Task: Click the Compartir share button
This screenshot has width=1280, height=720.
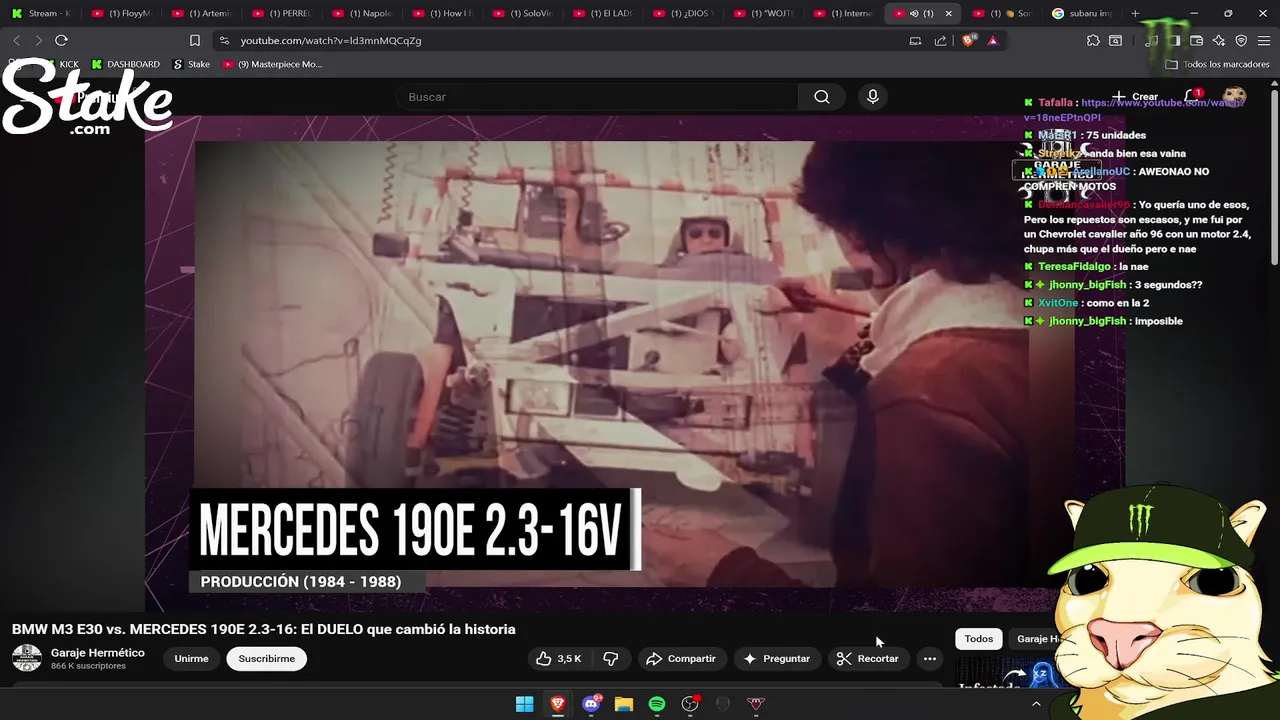Action: coord(681,659)
